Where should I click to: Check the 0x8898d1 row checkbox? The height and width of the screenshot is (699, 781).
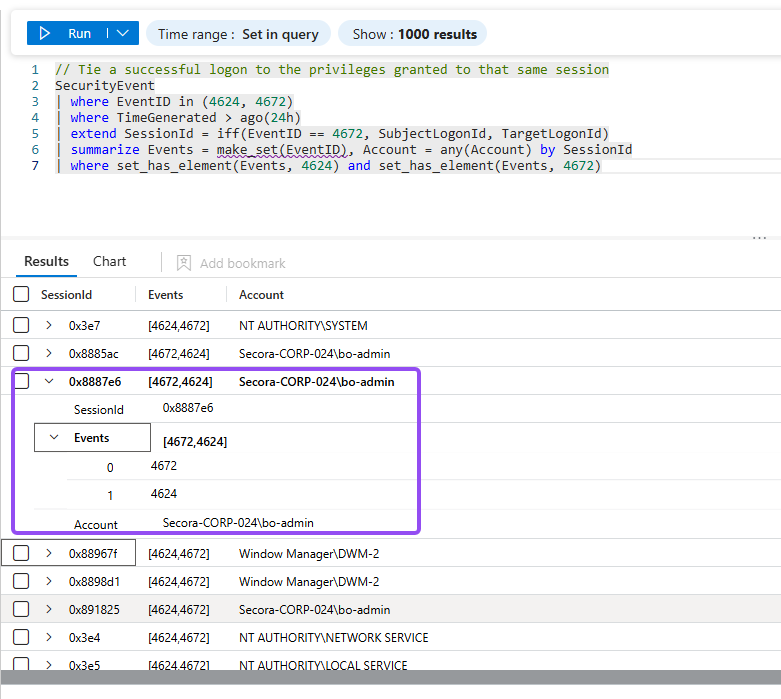[x=21, y=581]
